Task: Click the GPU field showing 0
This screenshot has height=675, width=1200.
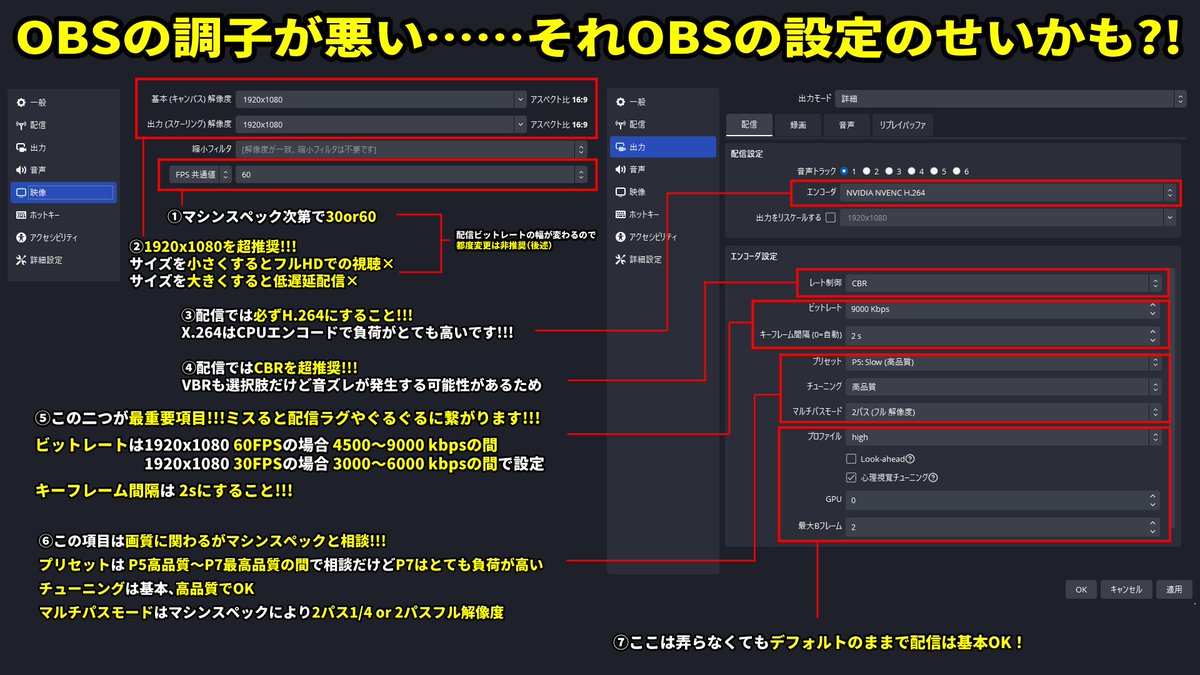Action: click(1002, 499)
